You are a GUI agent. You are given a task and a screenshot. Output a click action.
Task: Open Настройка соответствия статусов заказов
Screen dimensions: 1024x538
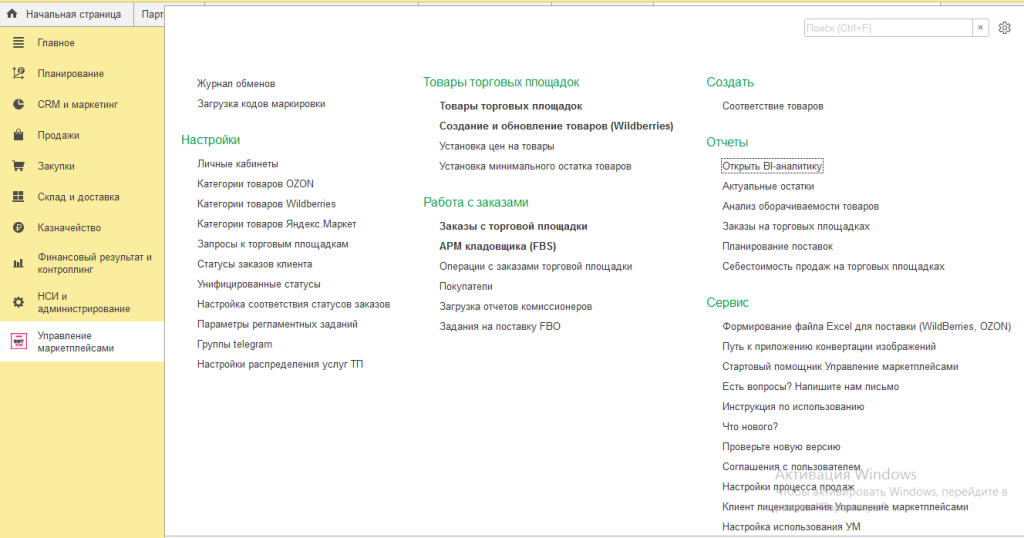[x=293, y=304]
